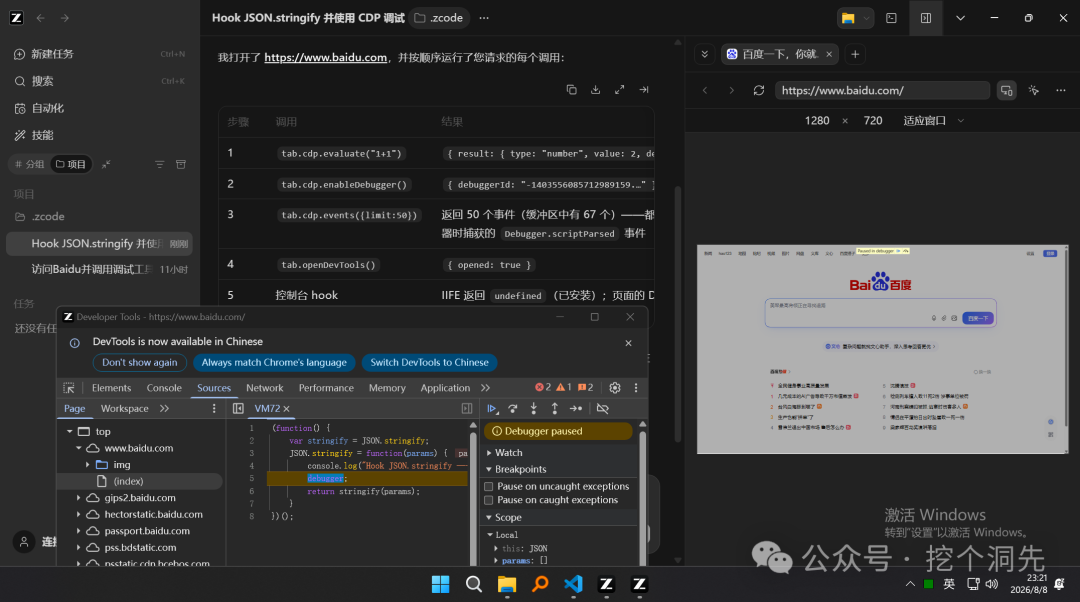Open DevTools three-dot customize menu
The image size is (1080, 602).
coord(636,388)
